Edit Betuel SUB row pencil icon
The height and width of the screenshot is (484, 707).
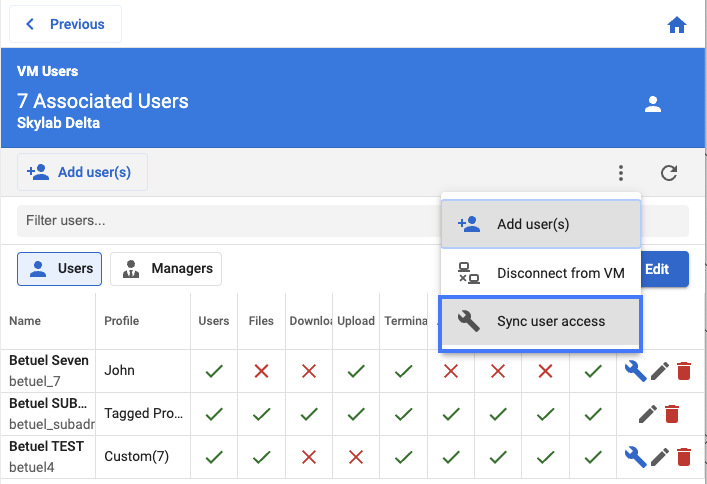click(647, 413)
